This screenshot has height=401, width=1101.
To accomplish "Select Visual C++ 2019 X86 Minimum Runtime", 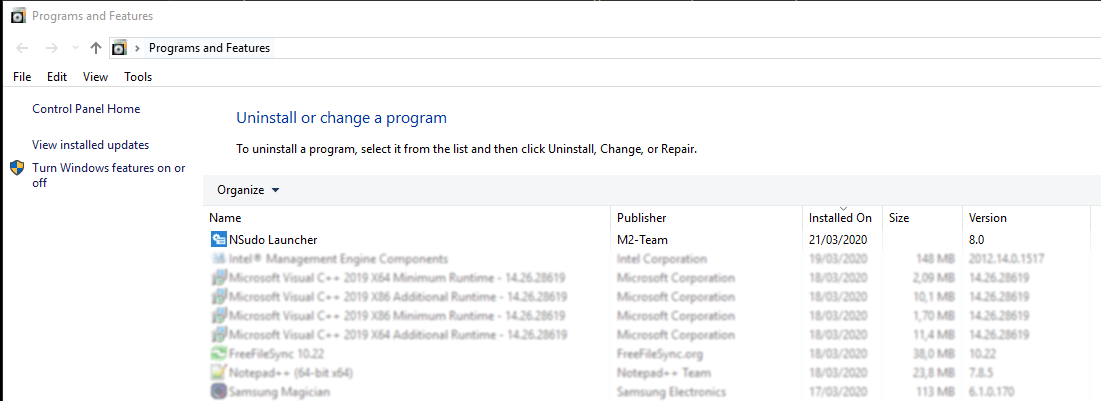I will click(x=650, y=315).
